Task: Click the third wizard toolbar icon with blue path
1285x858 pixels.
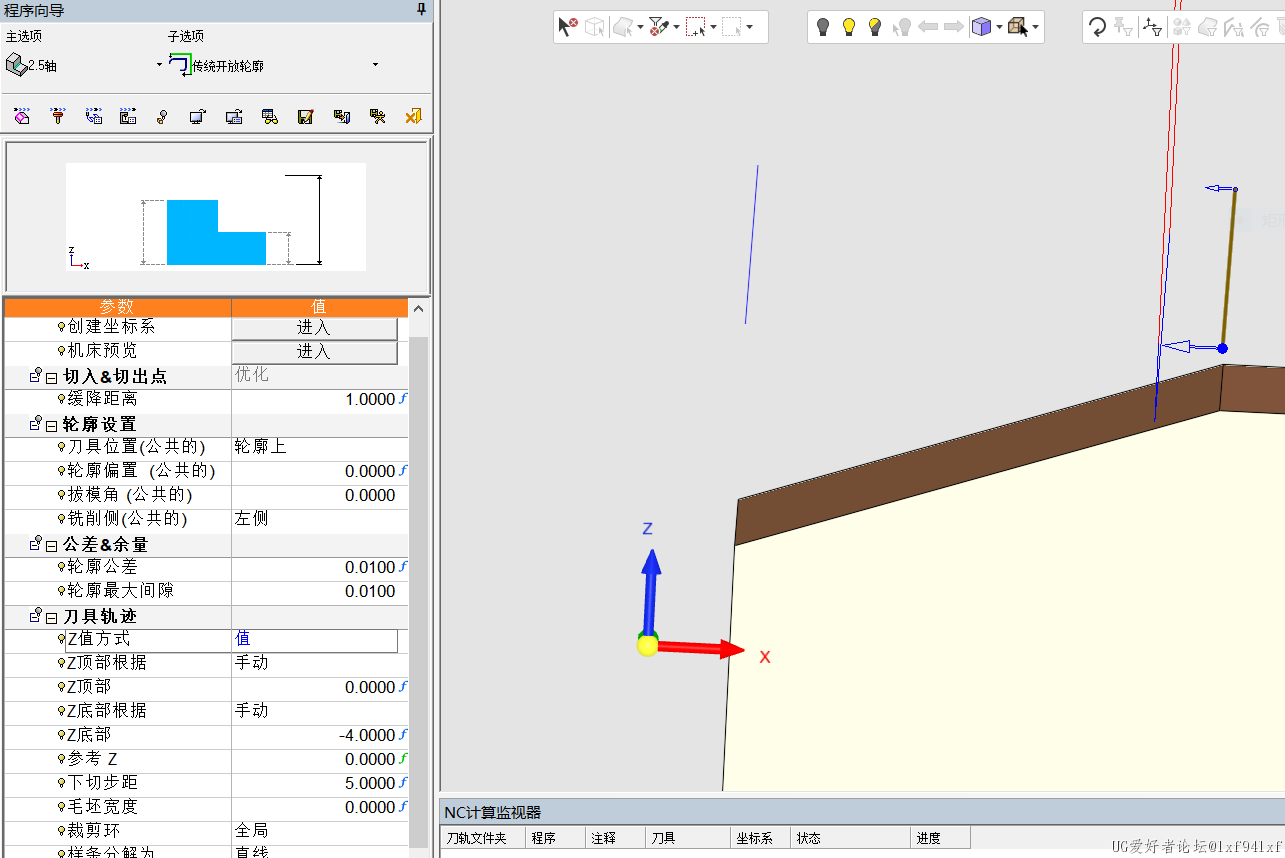Action: click(93, 117)
